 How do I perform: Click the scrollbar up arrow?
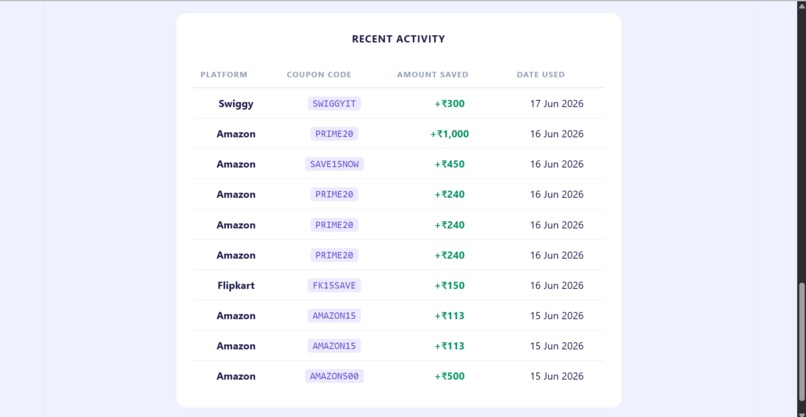[x=801, y=4]
